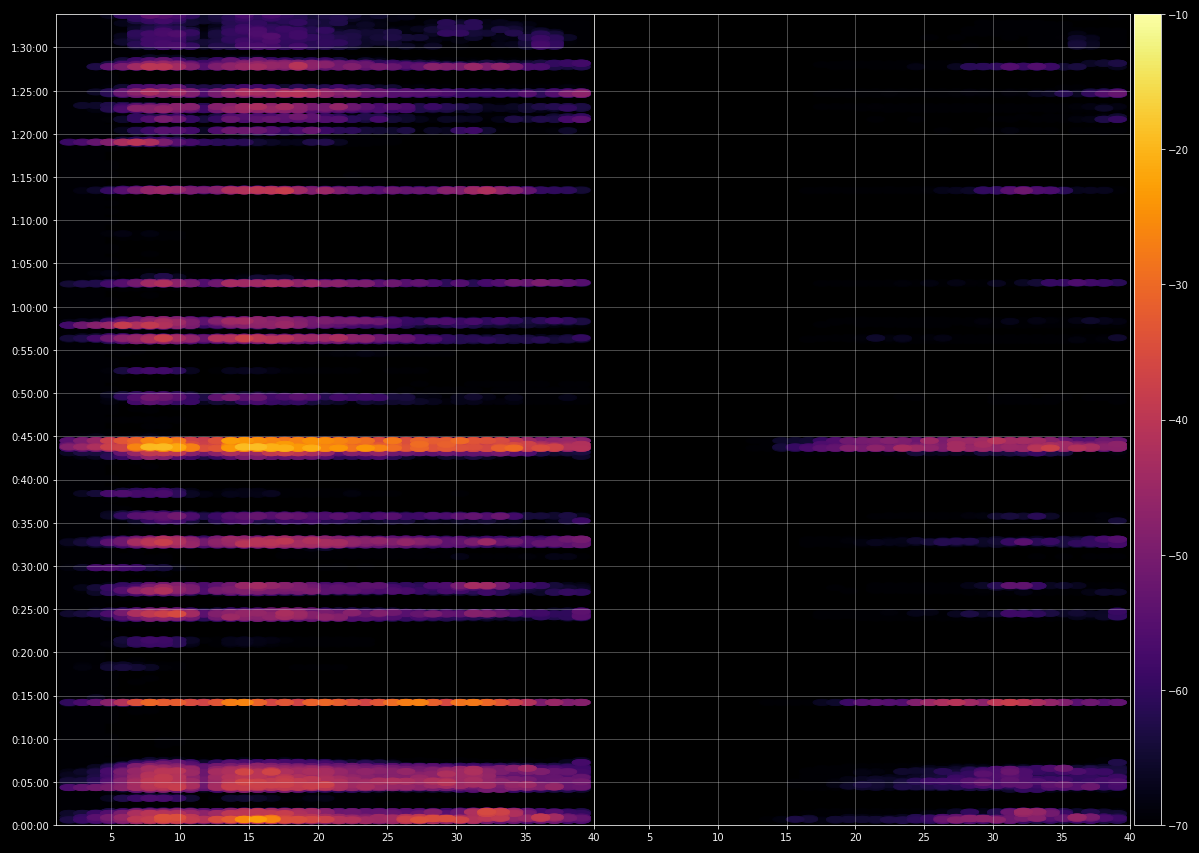Click x-axis tick 35 of the right plot
Viewport: 1199px width, 853px height.
pos(1062,837)
